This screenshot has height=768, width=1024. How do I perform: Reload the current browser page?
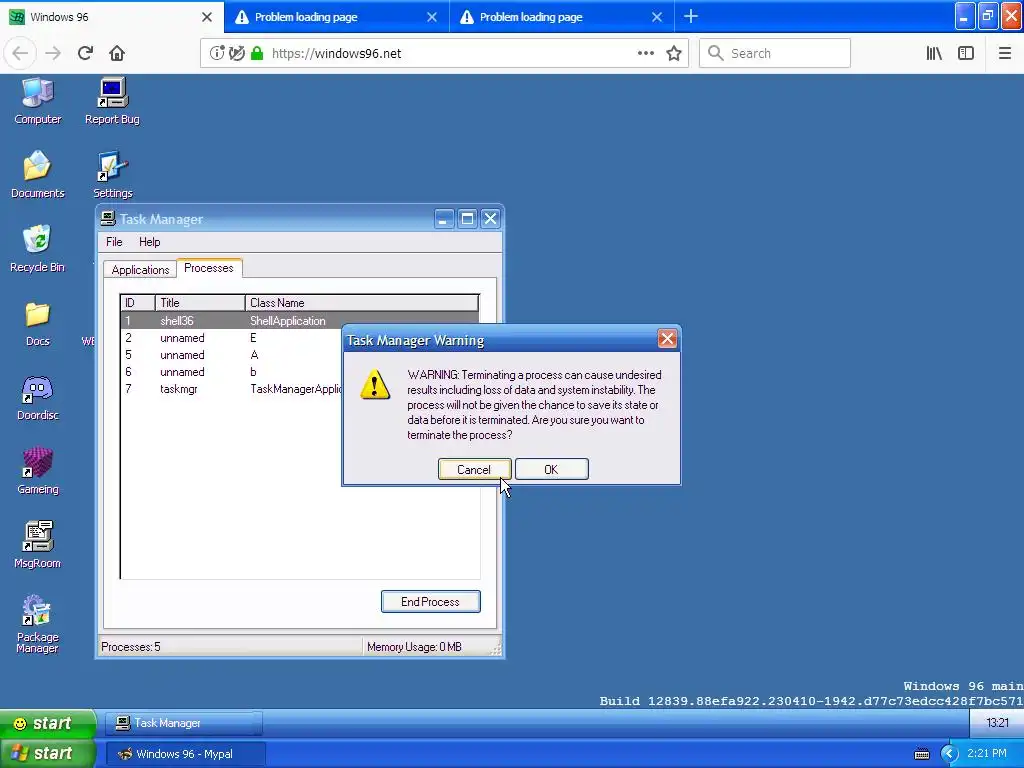(85, 54)
